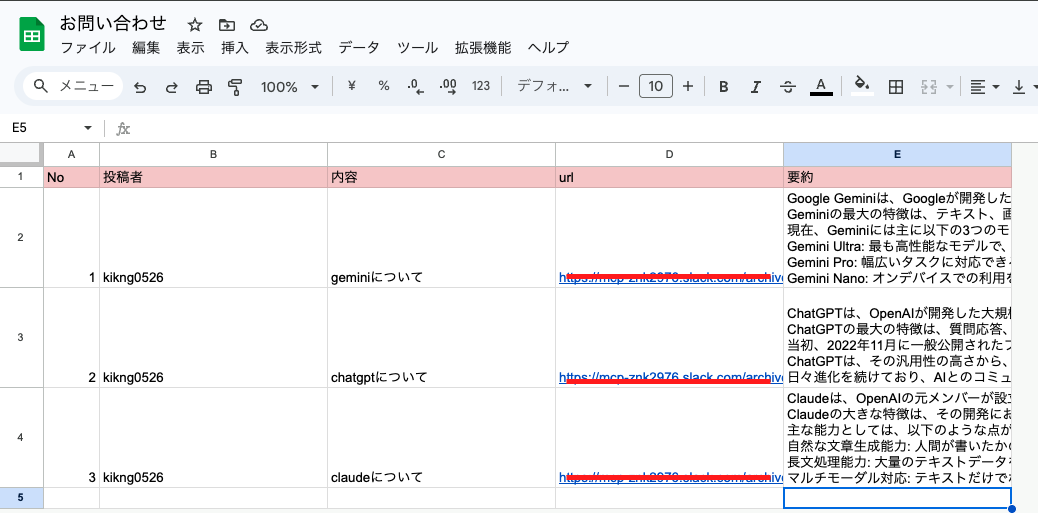
Task: Star the お問い合わせ document
Action: [x=194, y=25]
